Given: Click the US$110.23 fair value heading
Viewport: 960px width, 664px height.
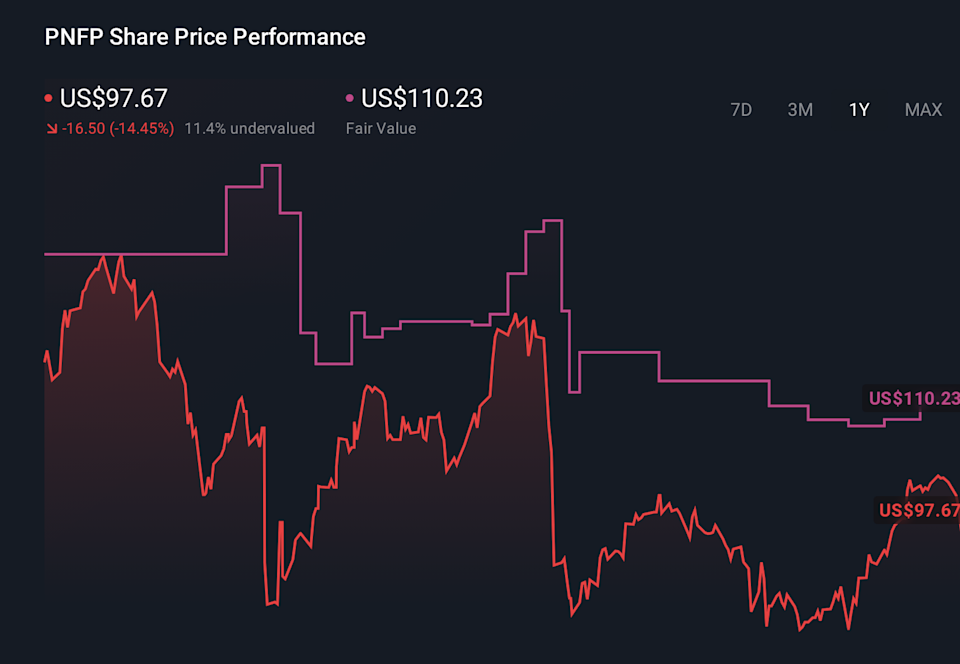Looking at the screenshot, I should 422,98.
